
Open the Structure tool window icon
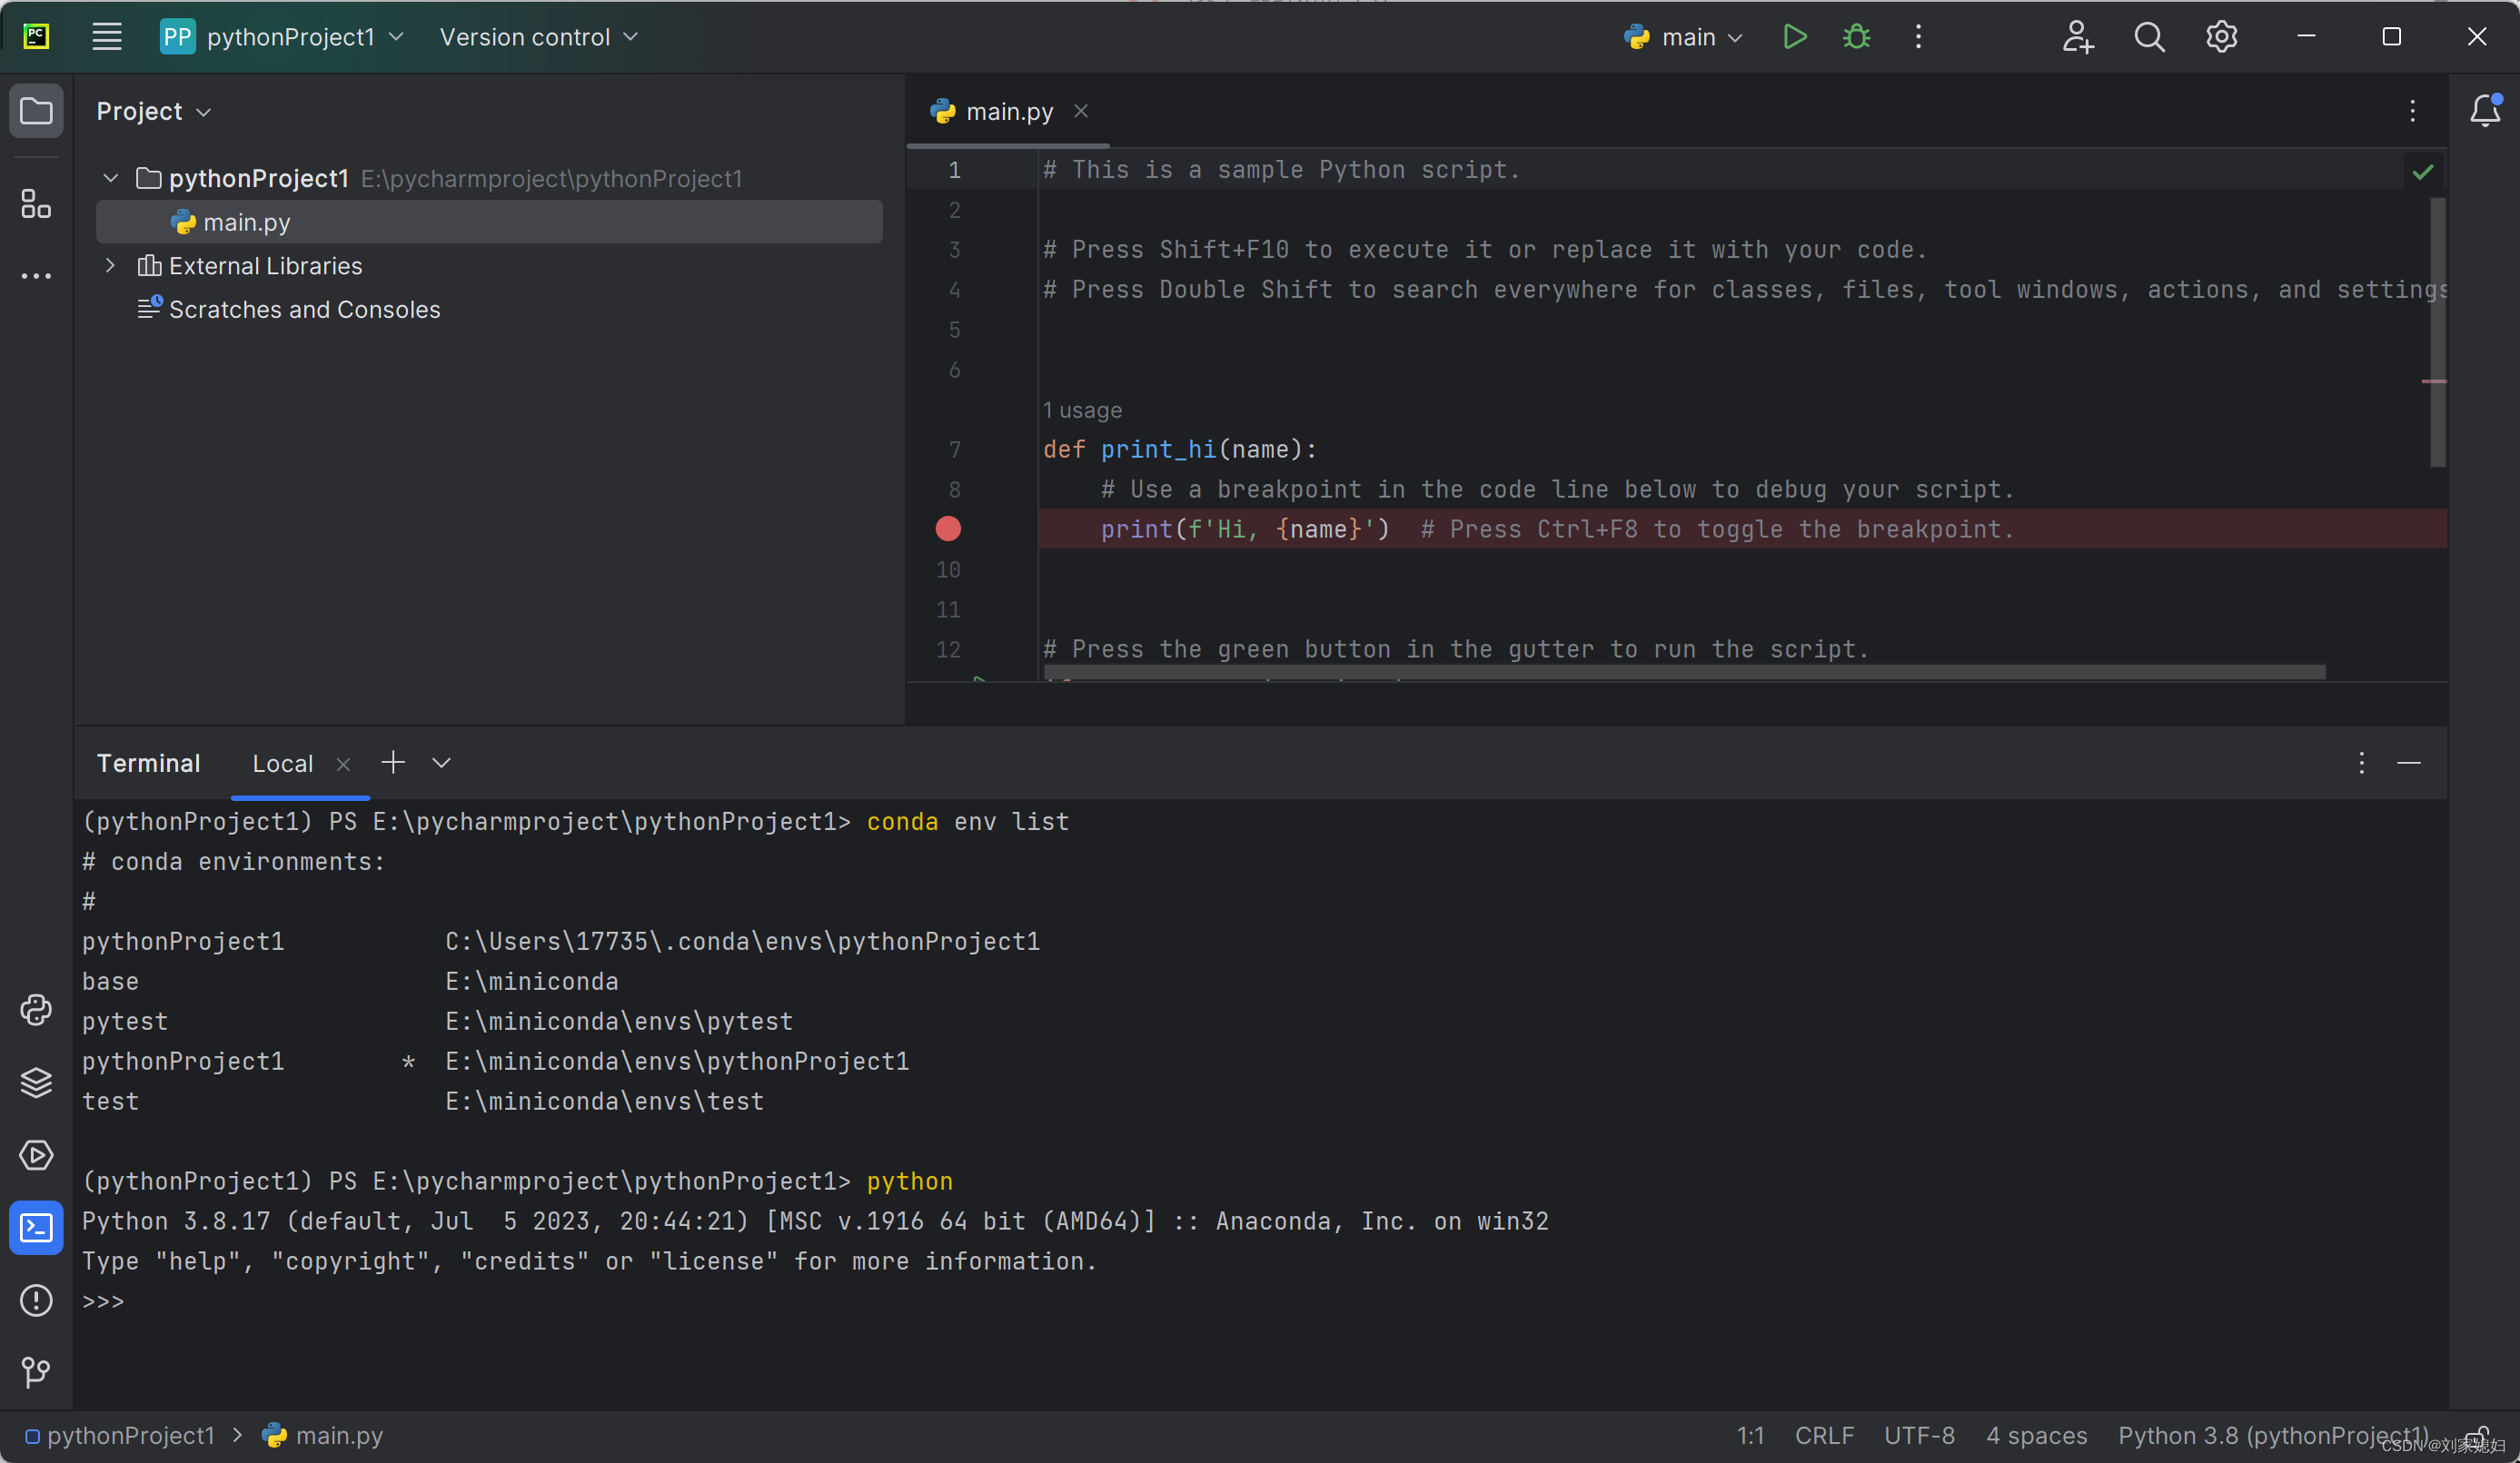click(36, 204)
